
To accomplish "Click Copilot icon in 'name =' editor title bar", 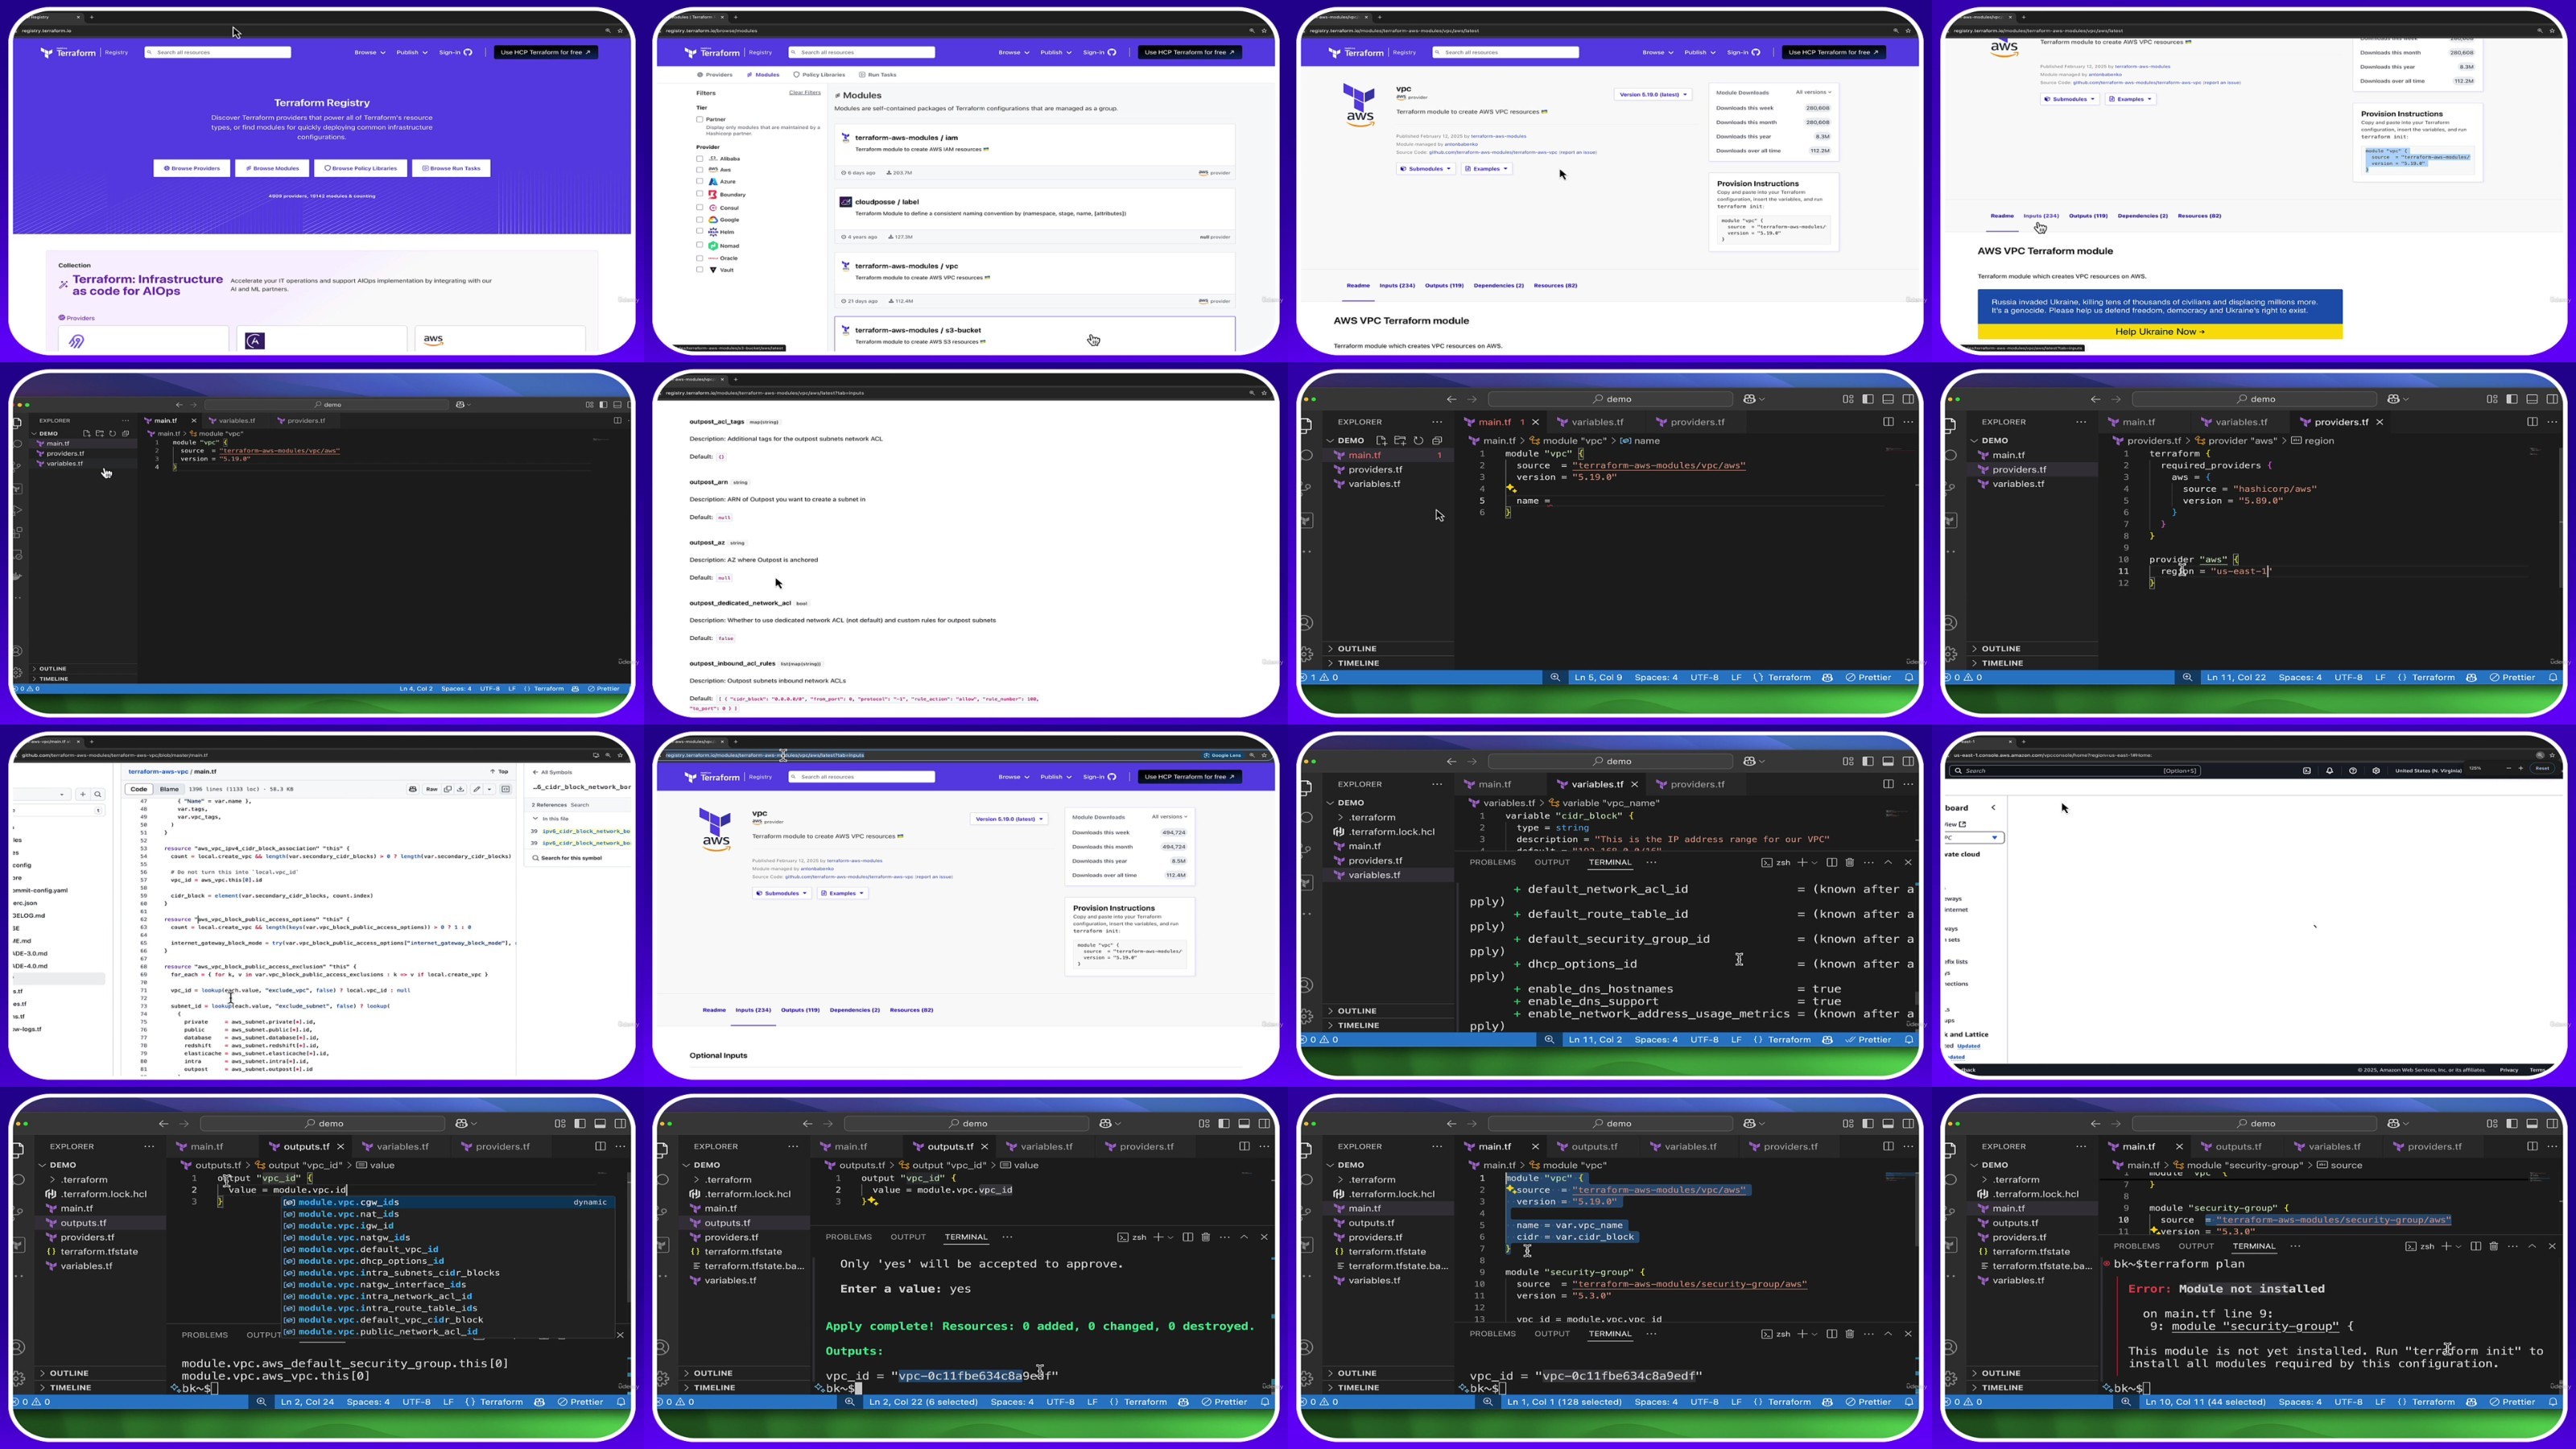I will point(1750,398).
